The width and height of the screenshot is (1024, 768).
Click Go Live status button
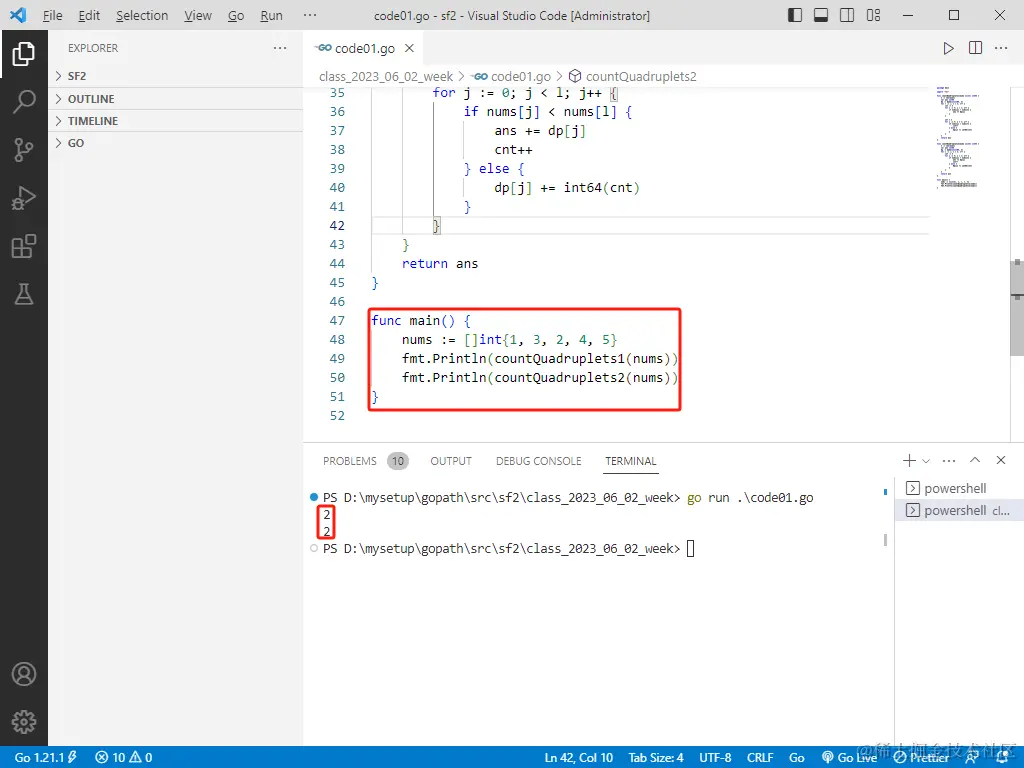(x=849, y=758)
